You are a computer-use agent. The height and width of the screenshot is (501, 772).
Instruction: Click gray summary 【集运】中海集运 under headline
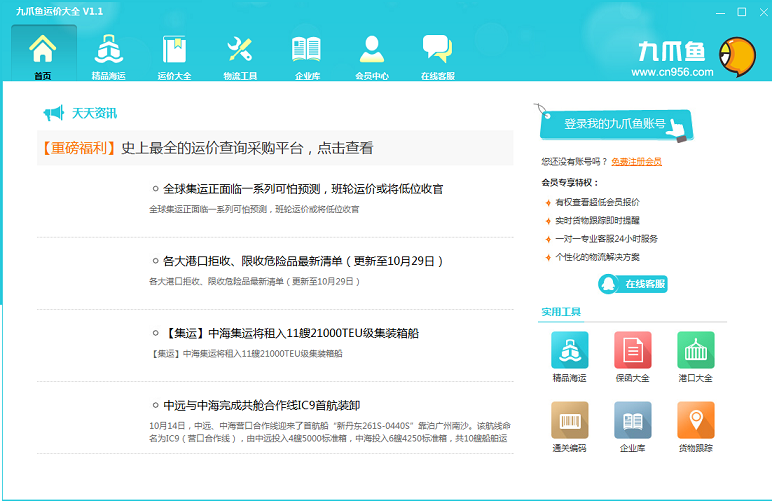pos(246,353)
